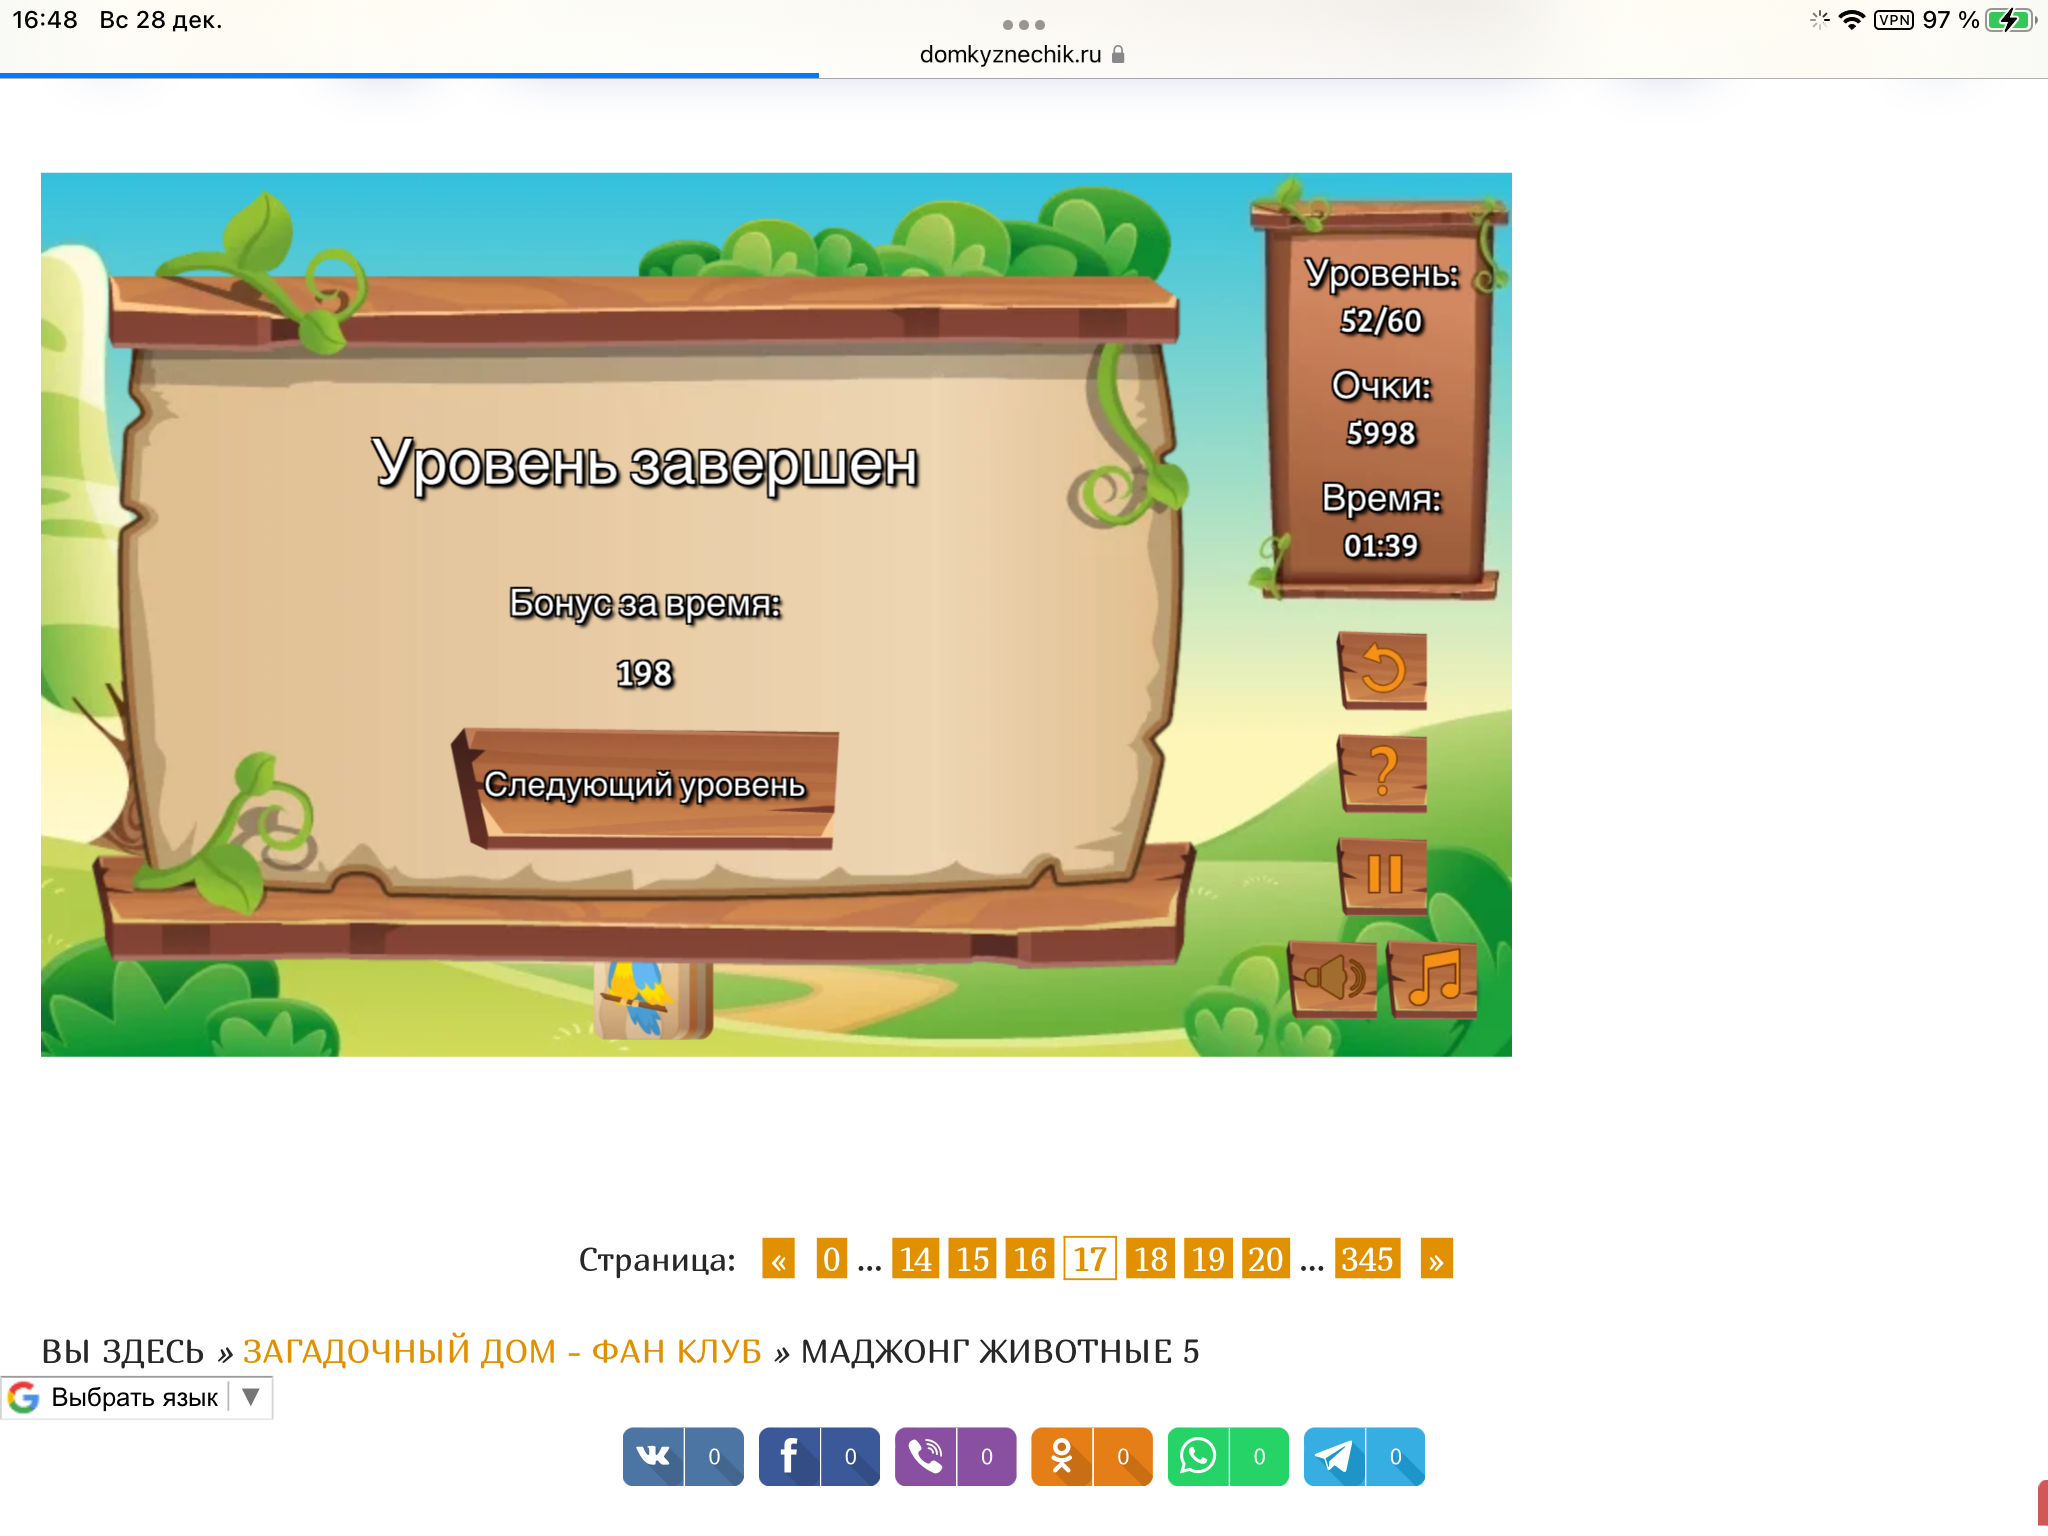Mute sound effects speaker icon
Image resolution: width=2048 pixels, height=1536 pixels.
[x=1334, y=978]
